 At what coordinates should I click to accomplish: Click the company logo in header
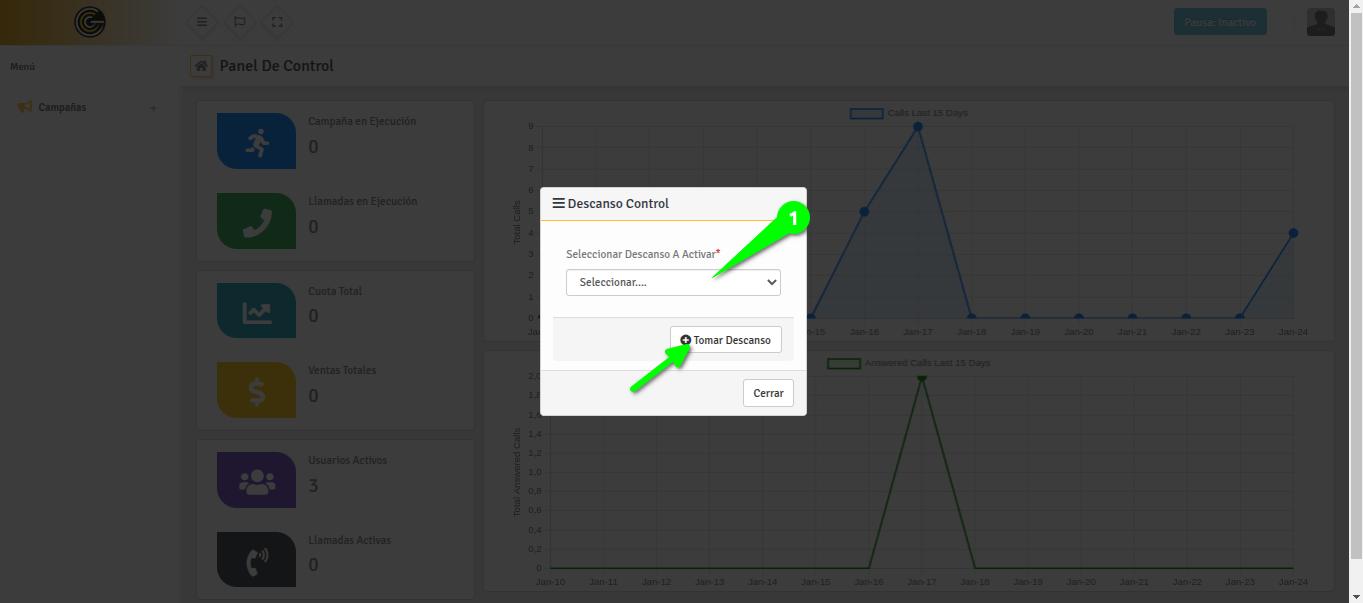tap(90, 22)
